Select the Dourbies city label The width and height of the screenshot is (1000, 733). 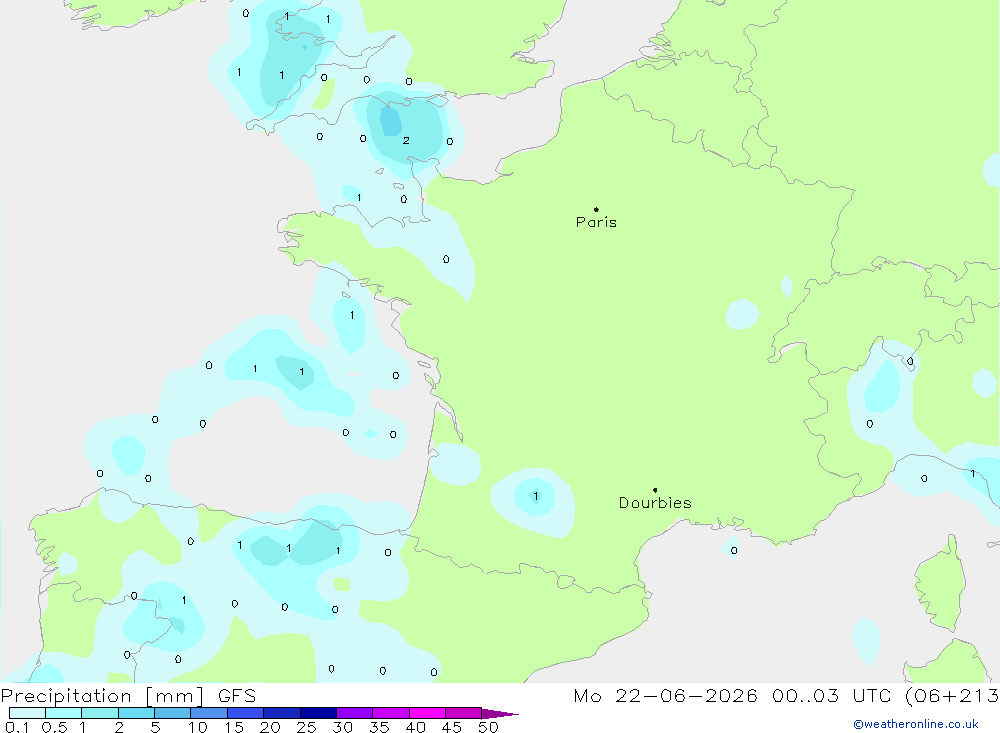click(x=655, y=503)
